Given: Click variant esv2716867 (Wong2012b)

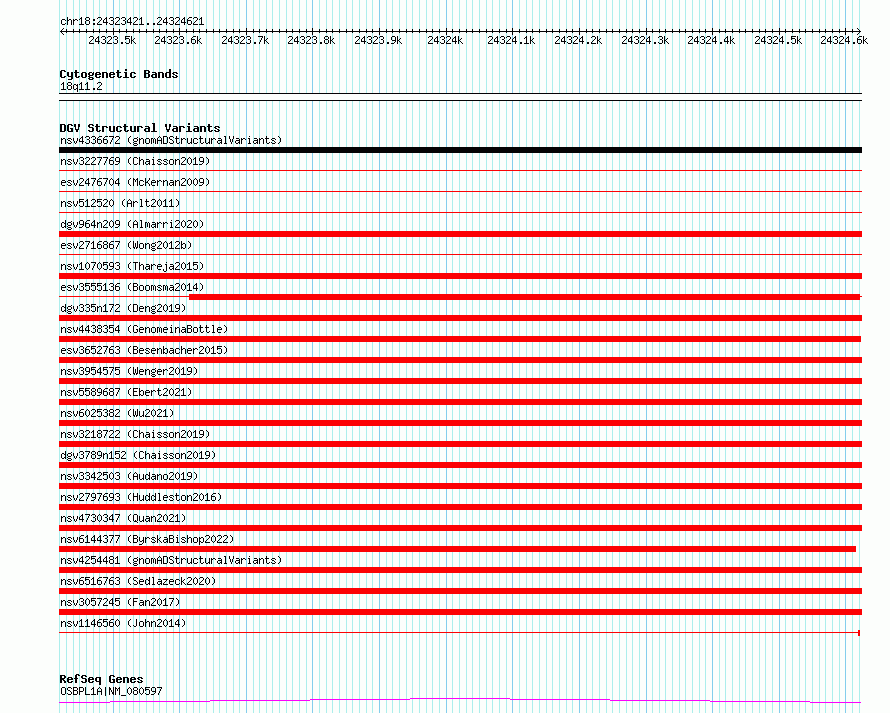Looking at the screenshot, I should [126, 245].
